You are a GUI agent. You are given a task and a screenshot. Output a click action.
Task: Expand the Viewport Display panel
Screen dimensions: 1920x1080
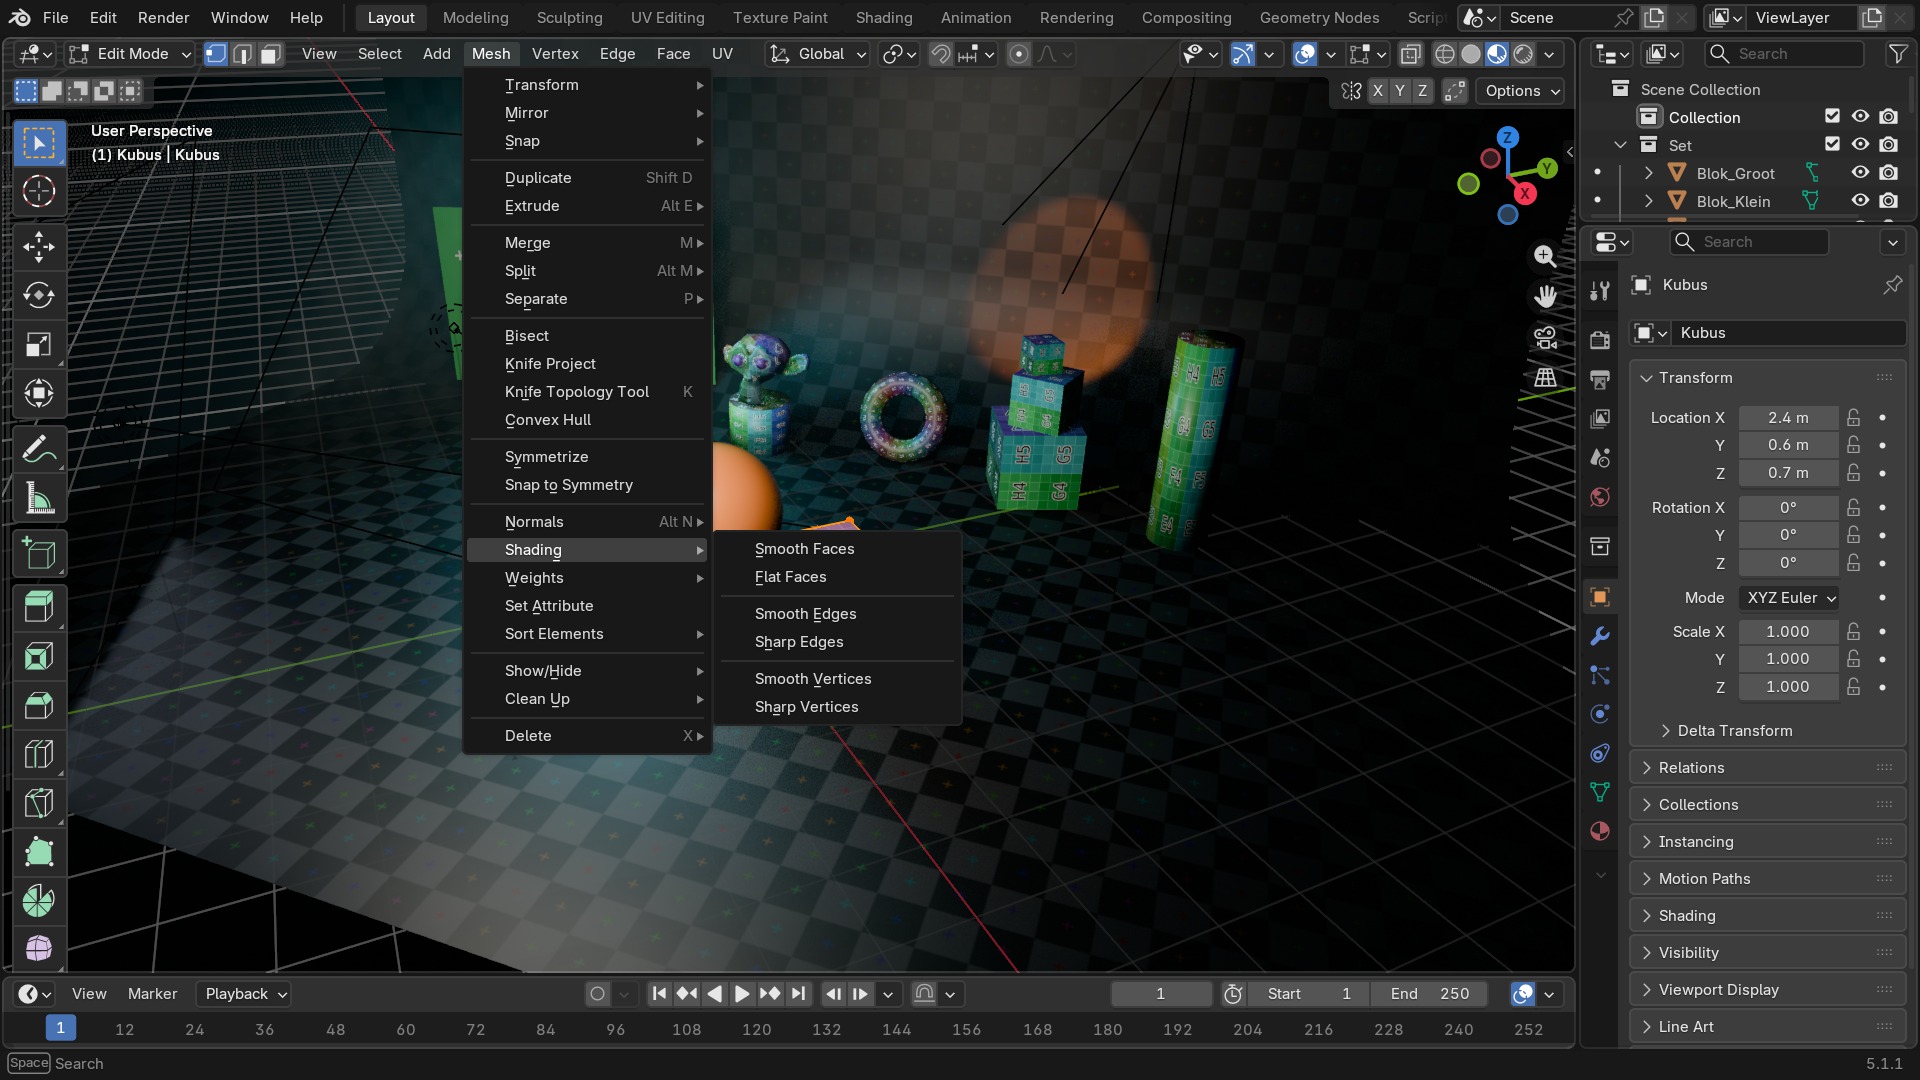point(1767,990)
